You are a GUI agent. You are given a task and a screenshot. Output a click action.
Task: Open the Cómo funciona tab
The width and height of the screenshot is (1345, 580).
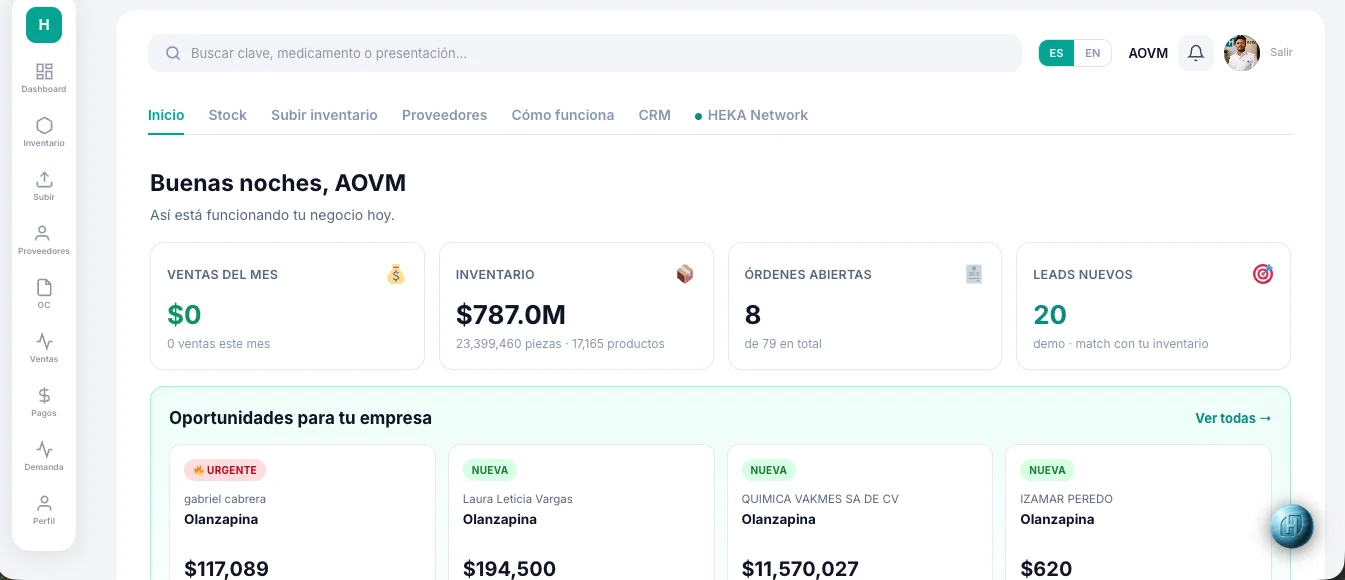563,115
